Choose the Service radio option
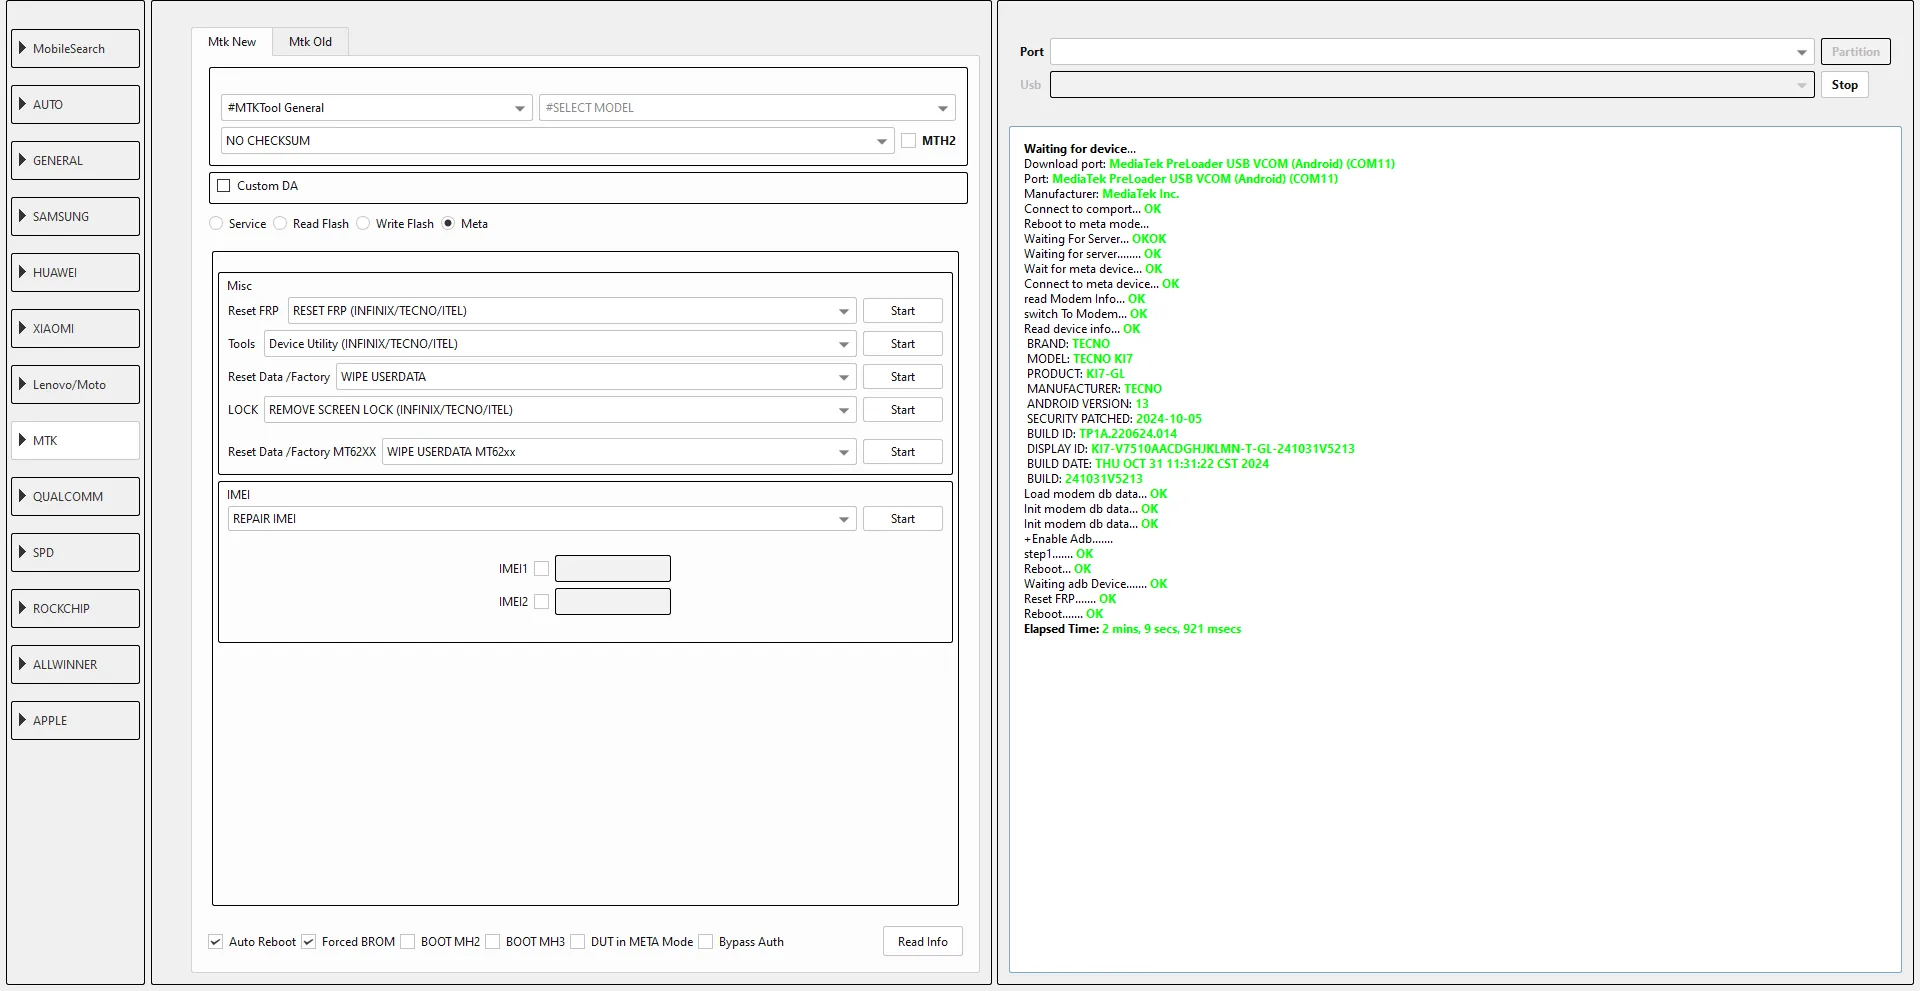This screenshot has width=1920, height=991. [216, 224]
